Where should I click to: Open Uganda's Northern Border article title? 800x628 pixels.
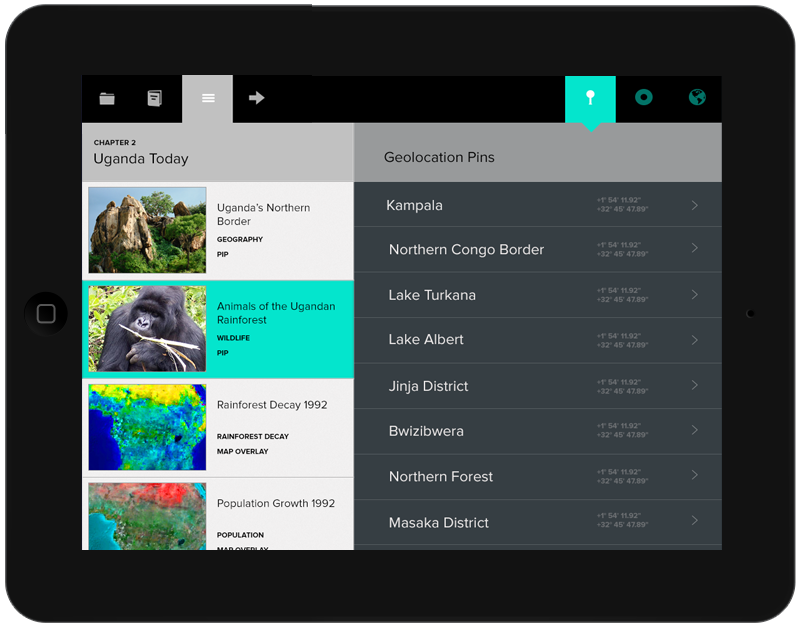(x=263, y=214)
